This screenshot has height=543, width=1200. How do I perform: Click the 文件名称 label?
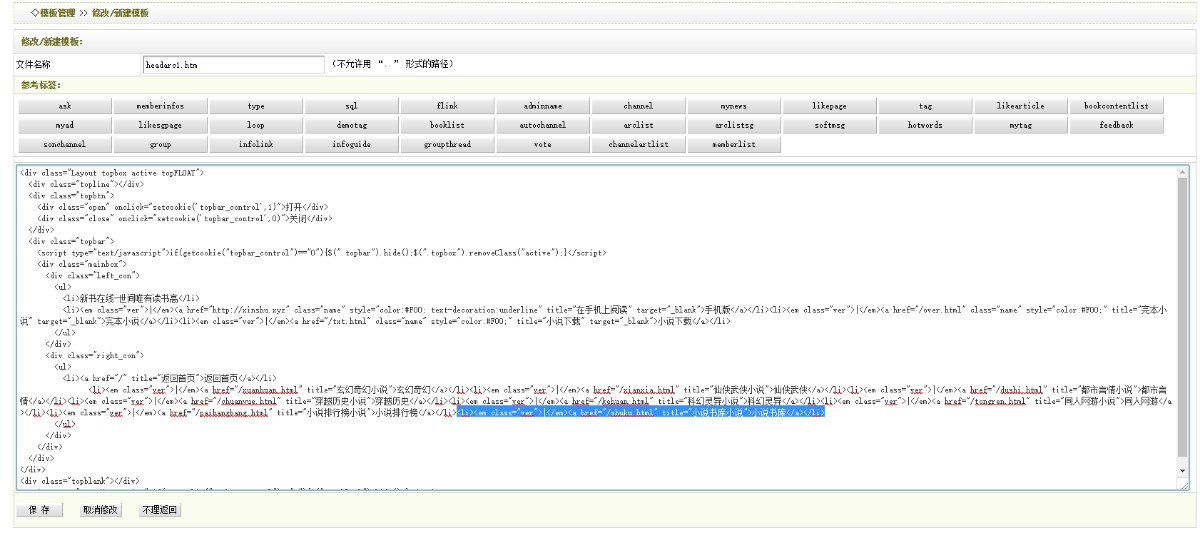pyautogui.click(x=34, y=64)
